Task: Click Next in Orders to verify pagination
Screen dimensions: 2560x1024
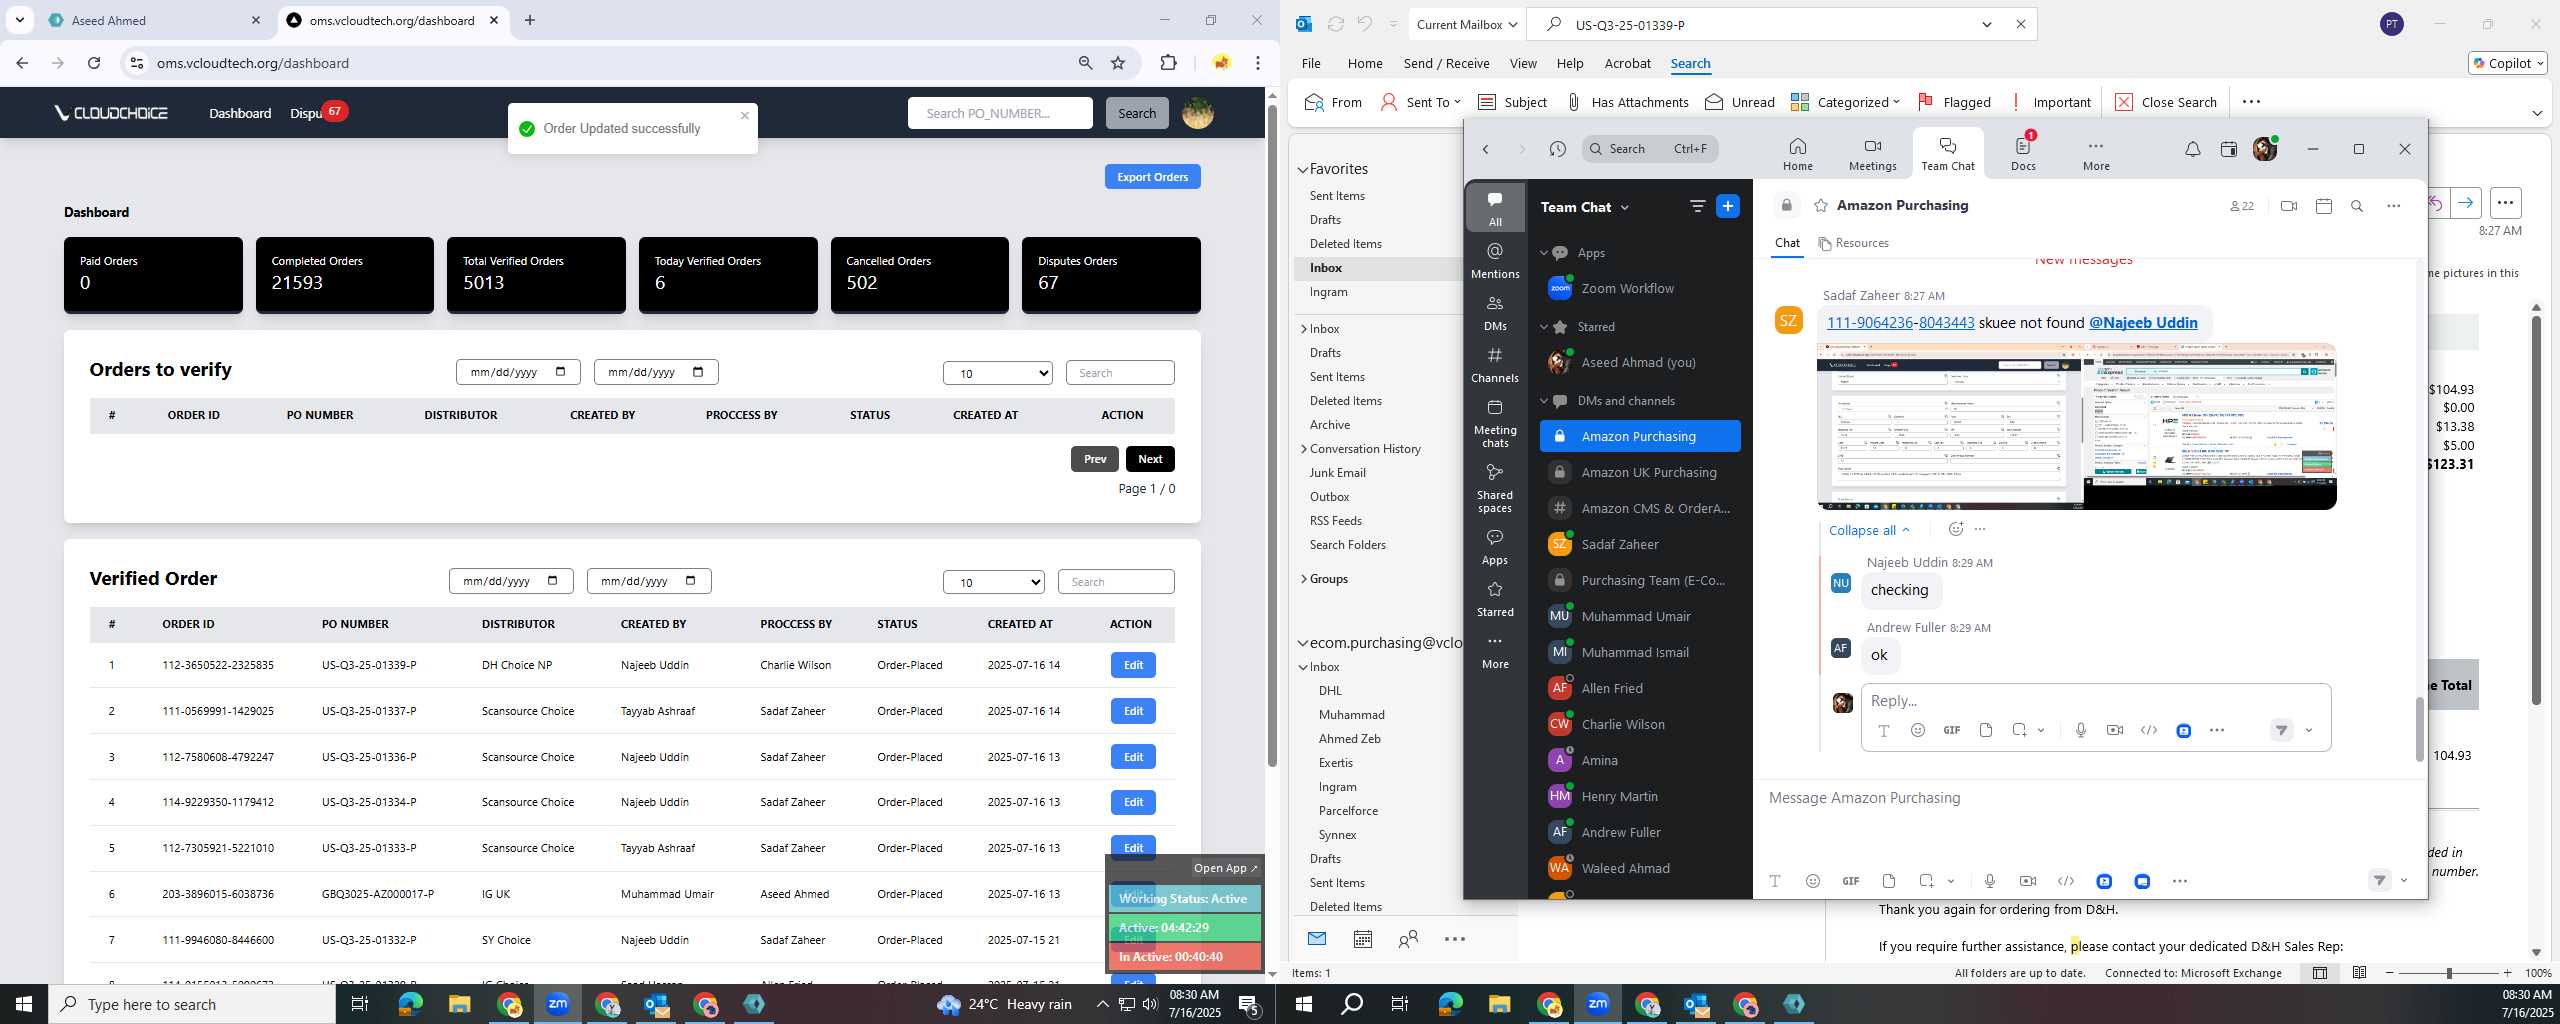Action: (1150, 459)
